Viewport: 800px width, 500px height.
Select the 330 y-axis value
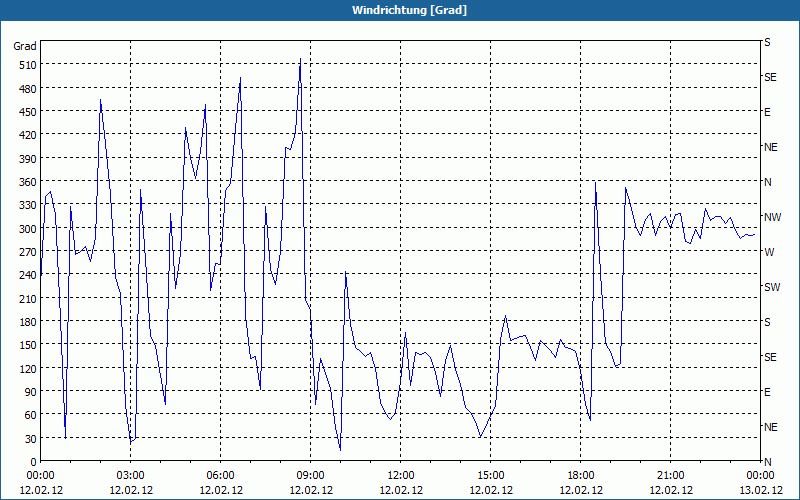click(x=28, y=205)
